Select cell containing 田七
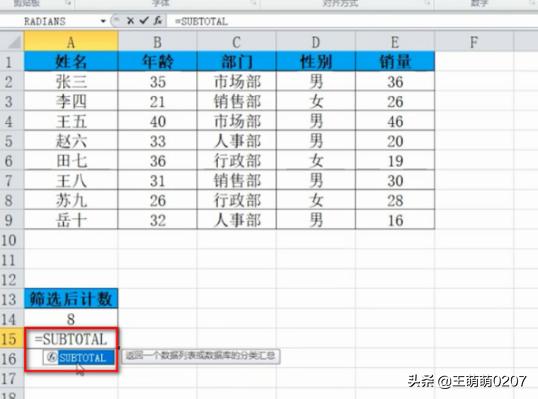The height and width of the screenshot is (399, 538). [x=71, y=161]
